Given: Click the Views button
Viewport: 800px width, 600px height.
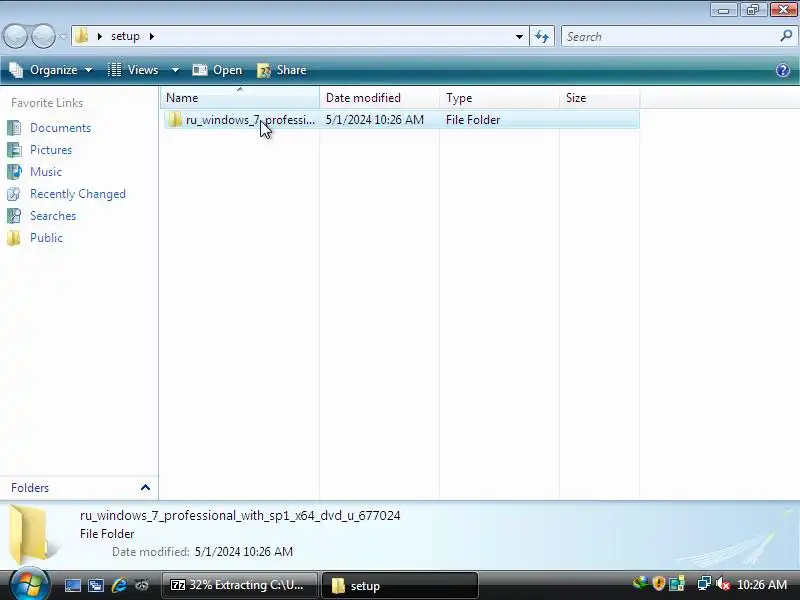Looking at the screenshot, I should 133,70.
